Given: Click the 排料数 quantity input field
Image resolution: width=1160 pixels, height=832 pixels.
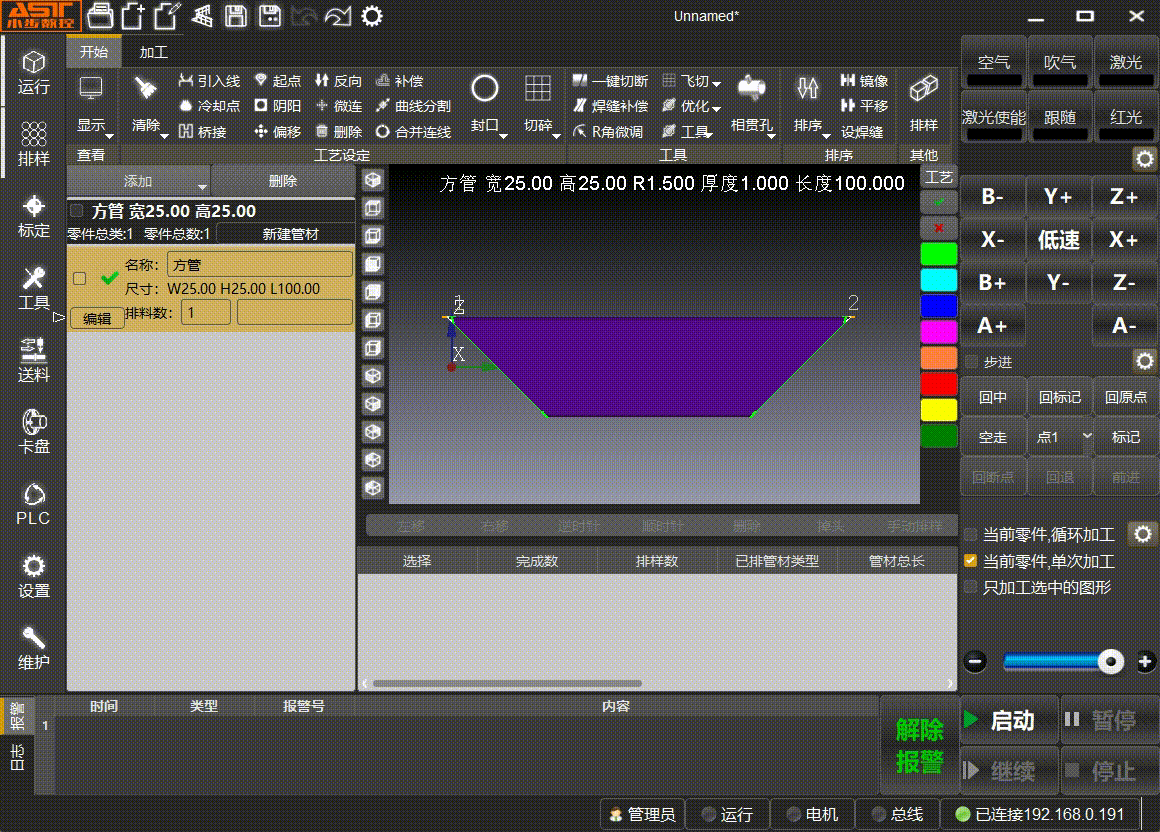Looking at the screenshot, I should point(206,312).
